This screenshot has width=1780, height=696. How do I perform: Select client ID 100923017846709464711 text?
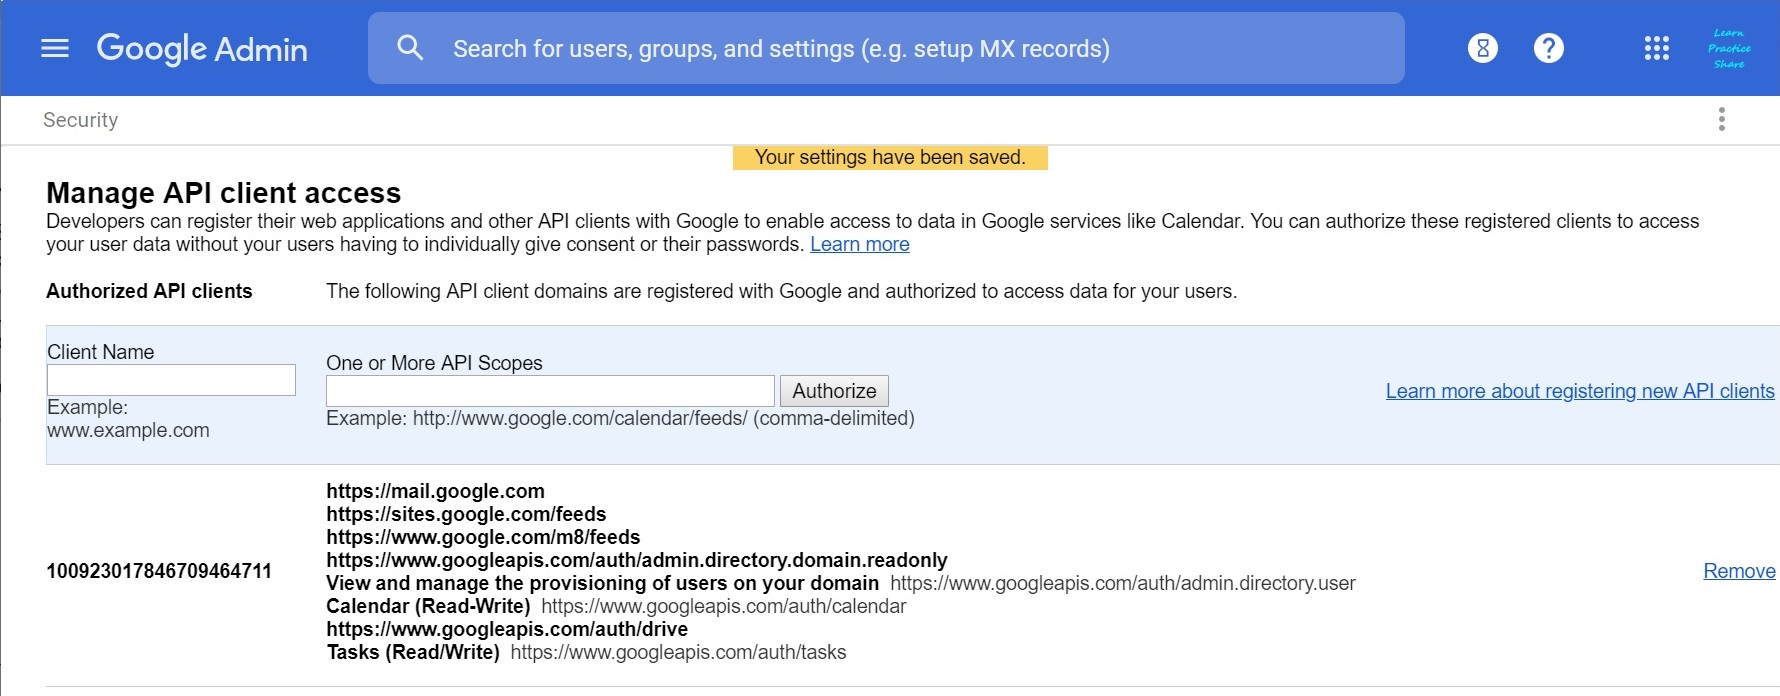pos(159,571)
